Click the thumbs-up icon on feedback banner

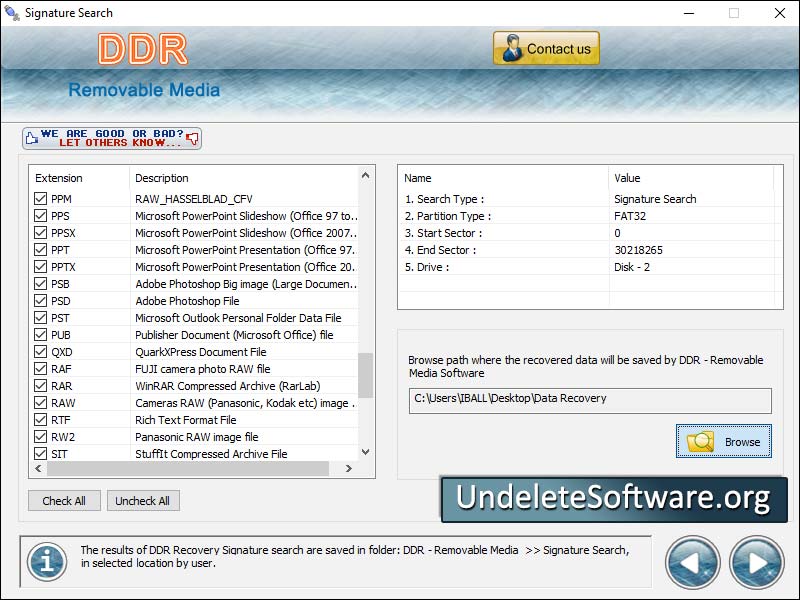(32, 138)
